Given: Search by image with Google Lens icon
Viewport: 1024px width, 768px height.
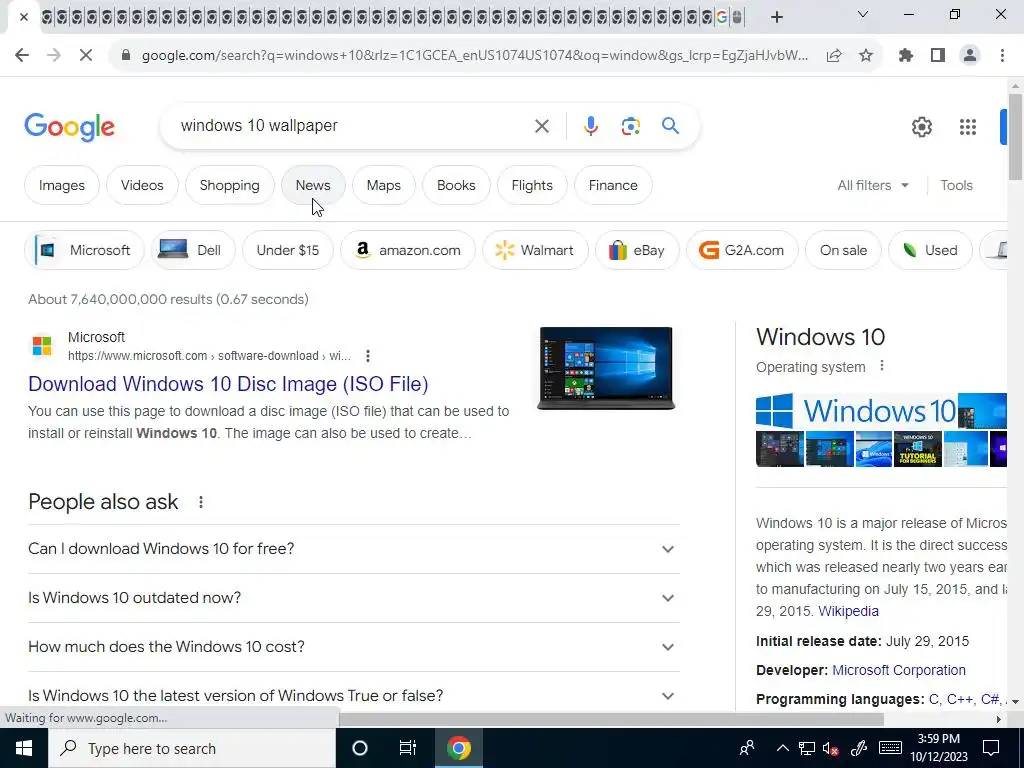Looking at the screenshot, I should (630, 126).
